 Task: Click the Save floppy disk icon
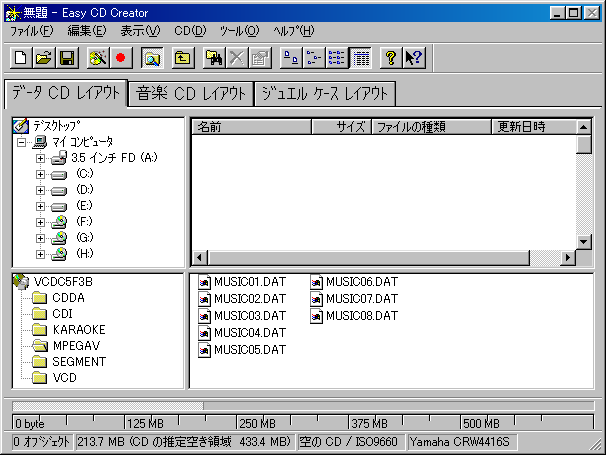tap(67, 58)
